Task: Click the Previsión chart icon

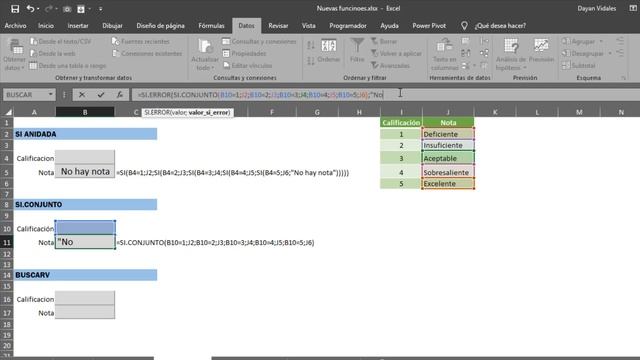Action: click(x=541, y=46)
